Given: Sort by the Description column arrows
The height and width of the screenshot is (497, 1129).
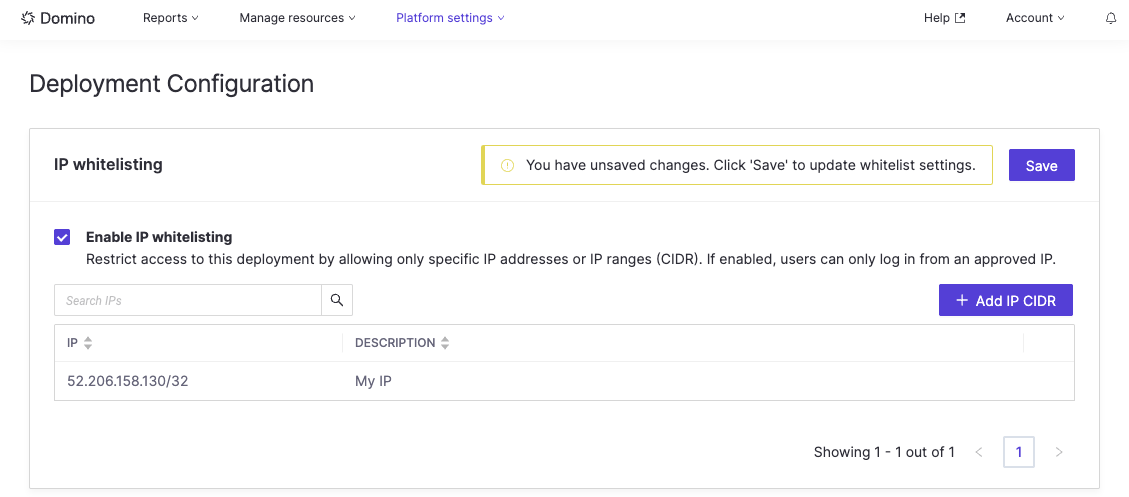Looking at the screenshot, I should click(x=445, y=343).
